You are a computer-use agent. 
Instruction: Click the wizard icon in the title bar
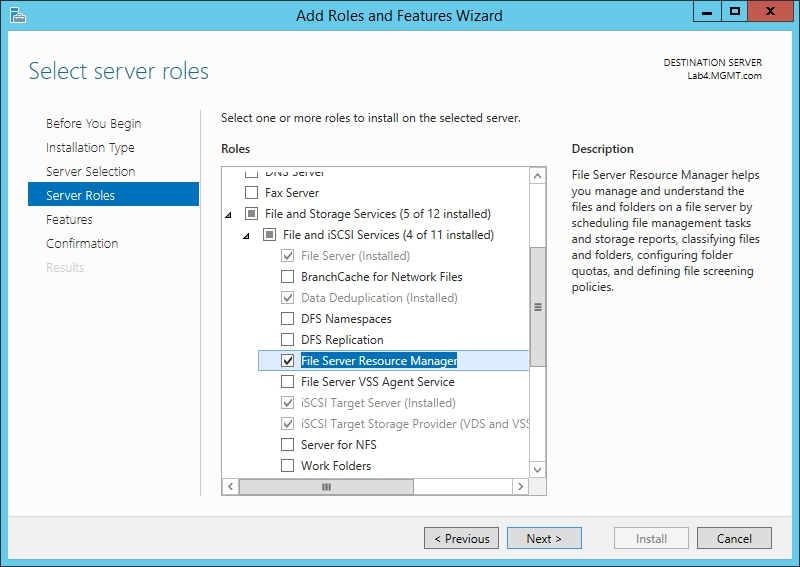pyautogui.click(x=18, y=15)
